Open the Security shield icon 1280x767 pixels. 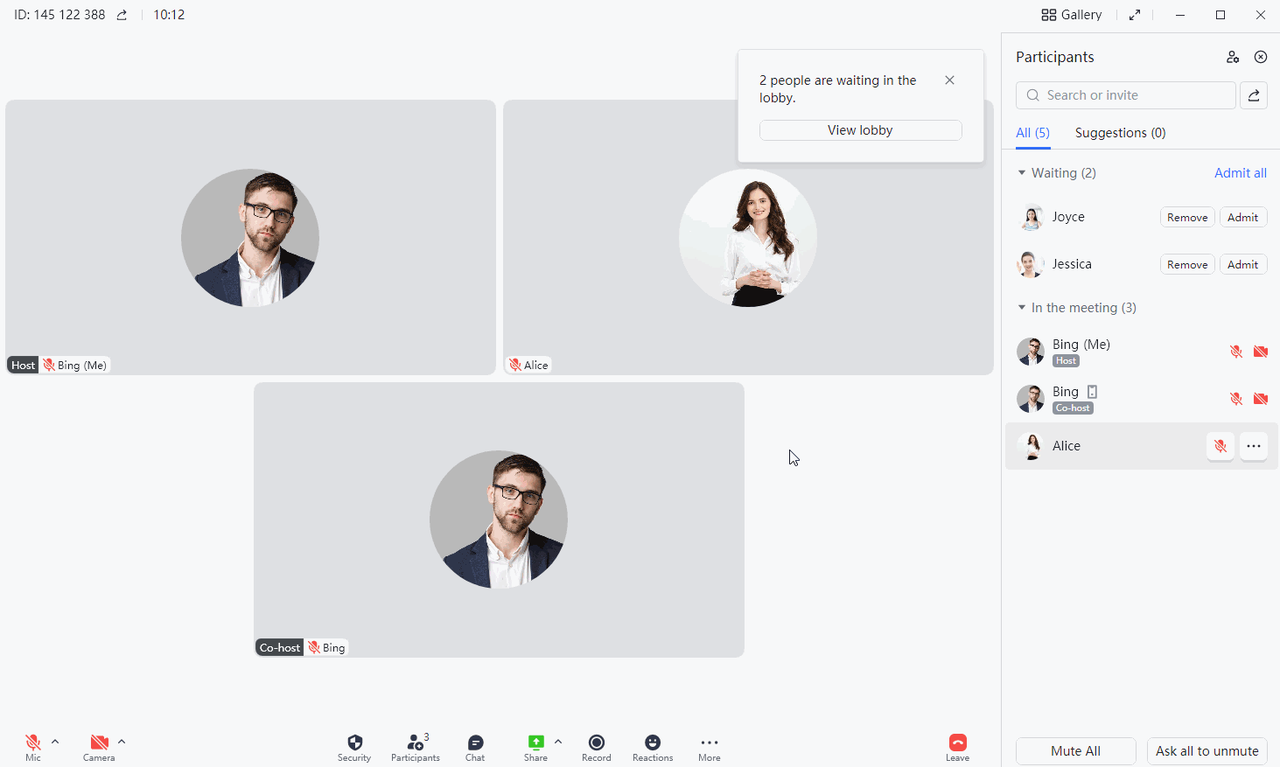coord(354,743)
